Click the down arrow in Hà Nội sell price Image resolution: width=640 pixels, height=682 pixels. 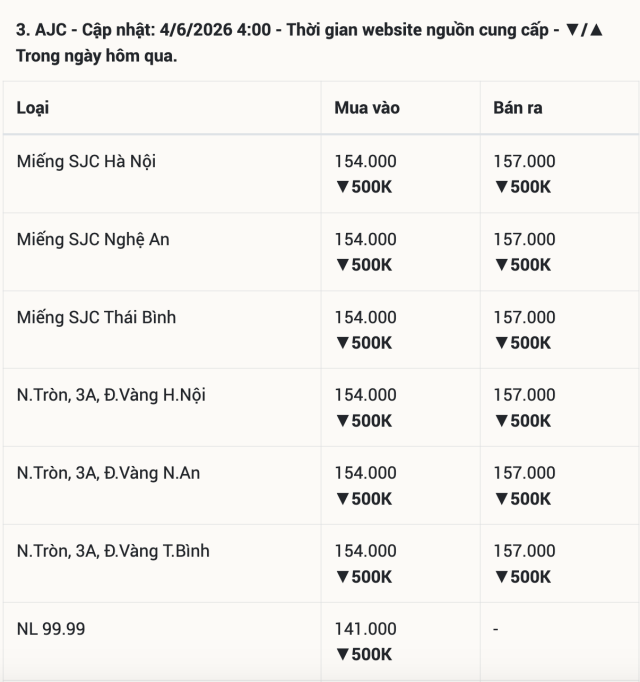(x=501, y=187)
